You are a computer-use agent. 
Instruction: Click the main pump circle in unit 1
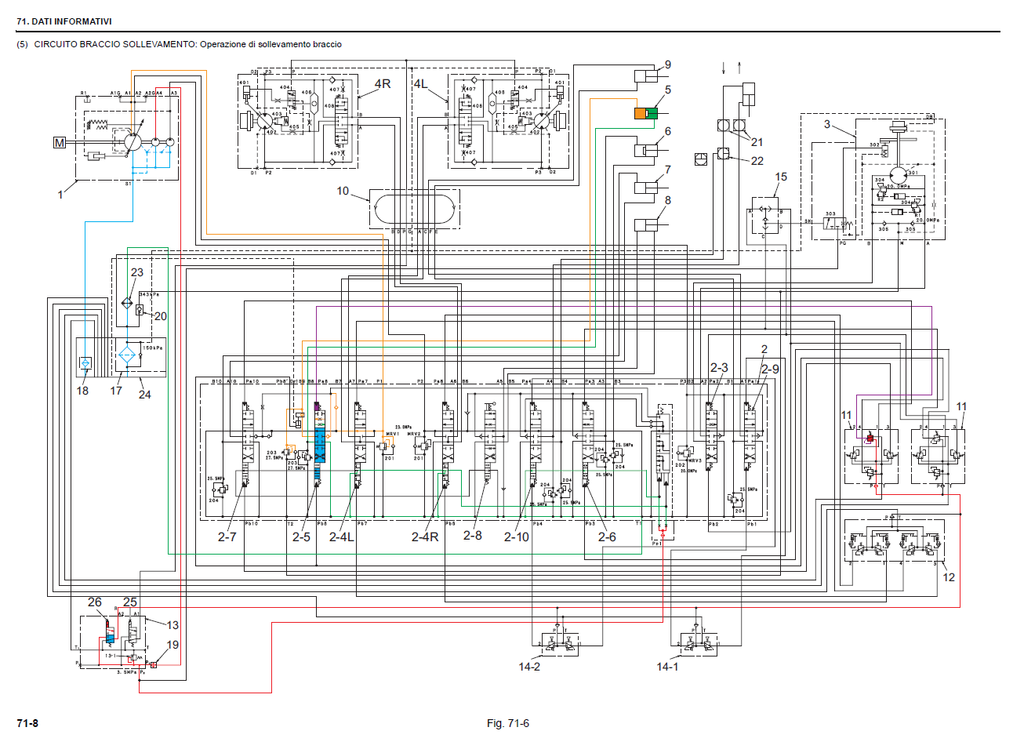(133, 142)
